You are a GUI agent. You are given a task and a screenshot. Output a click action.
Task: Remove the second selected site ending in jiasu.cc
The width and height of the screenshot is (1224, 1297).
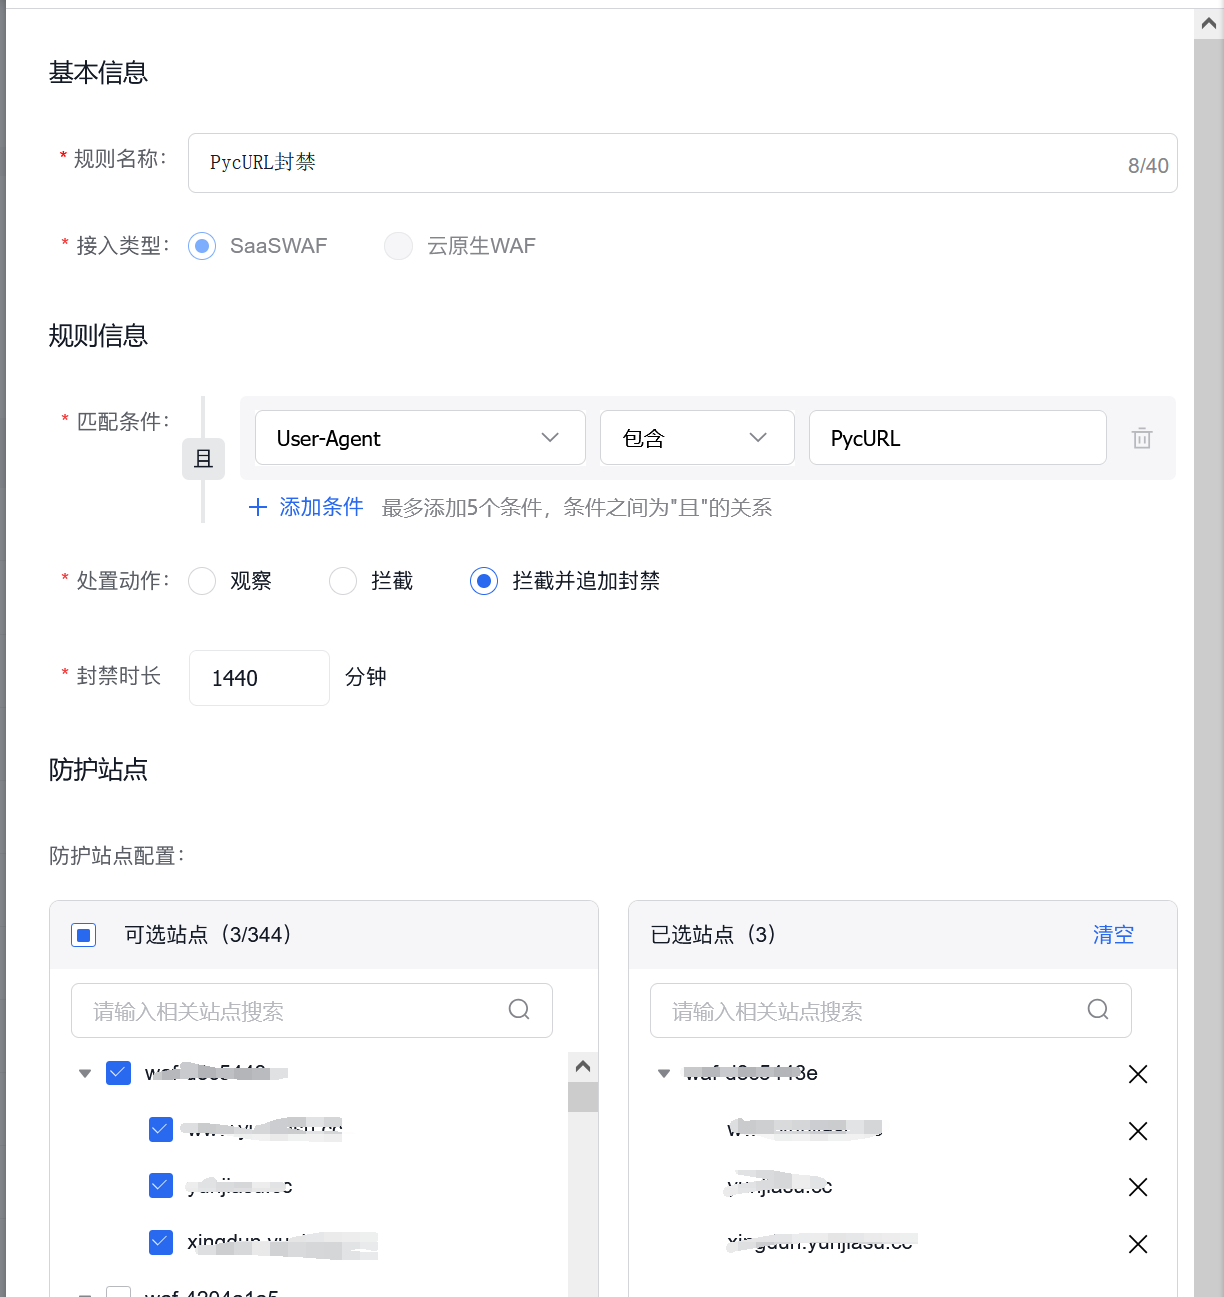(x=1138, y=1187)
